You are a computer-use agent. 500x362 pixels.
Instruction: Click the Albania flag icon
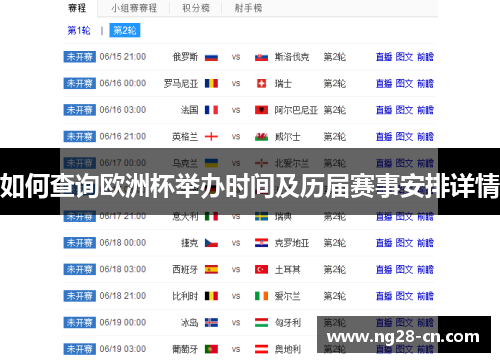point(261,110)
